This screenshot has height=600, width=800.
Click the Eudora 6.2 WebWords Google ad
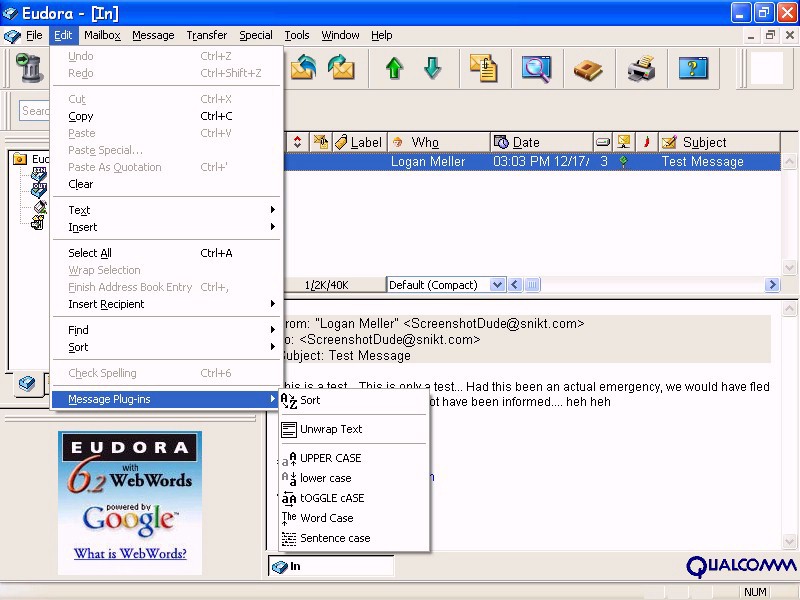(130, 503)
